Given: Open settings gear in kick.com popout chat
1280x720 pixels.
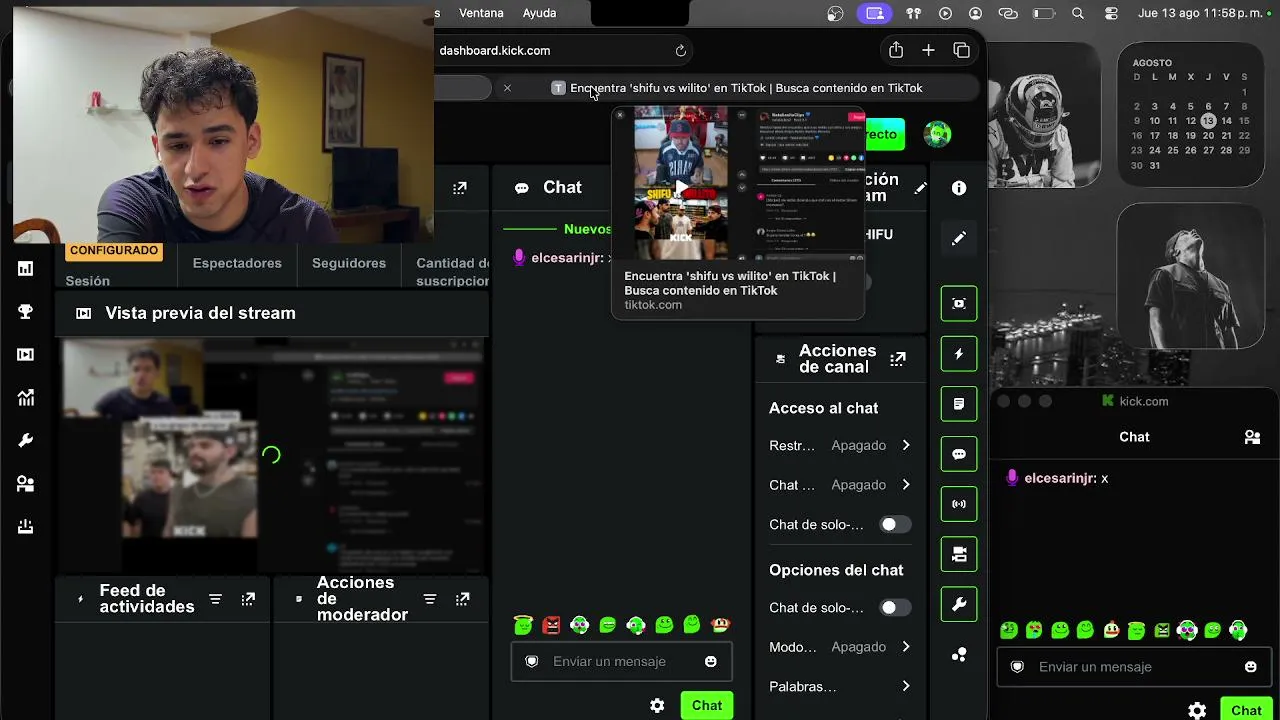Looking at the screenshot, I should (1197, 710).
